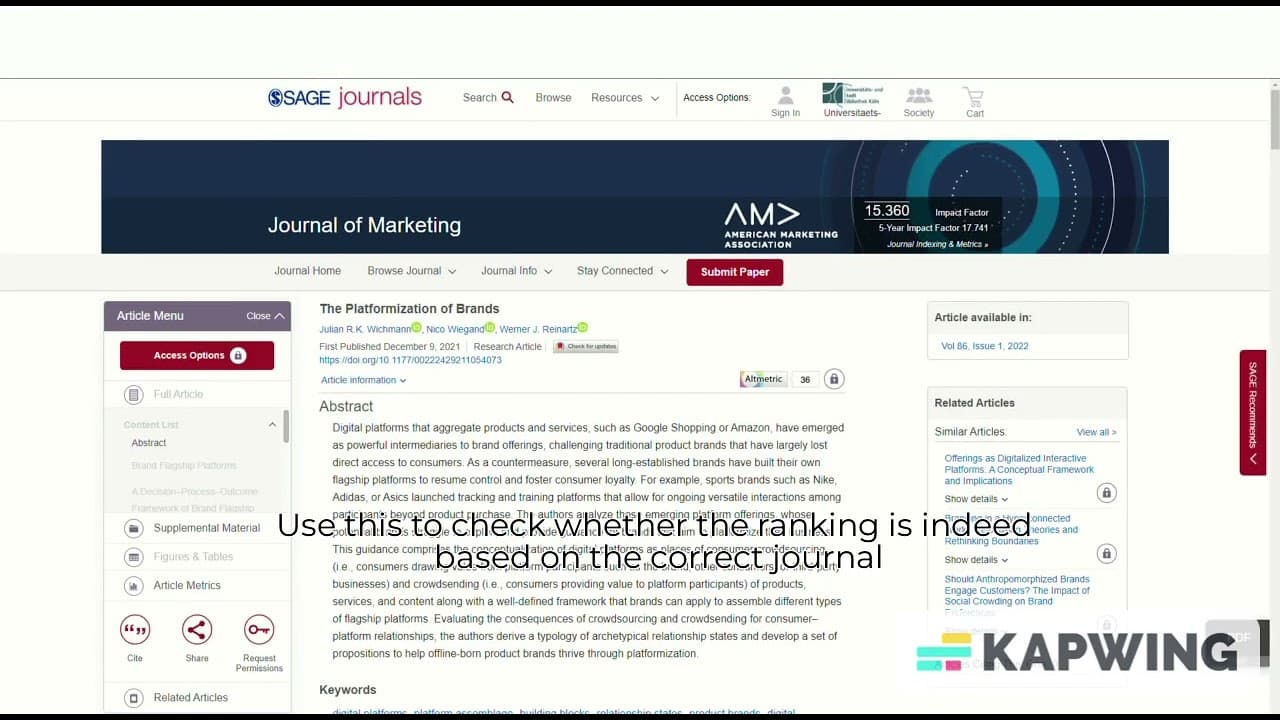Click the Request Permissions key icon
The width and height of the screenshot is (1280, 720).
[x=259, y=629]
